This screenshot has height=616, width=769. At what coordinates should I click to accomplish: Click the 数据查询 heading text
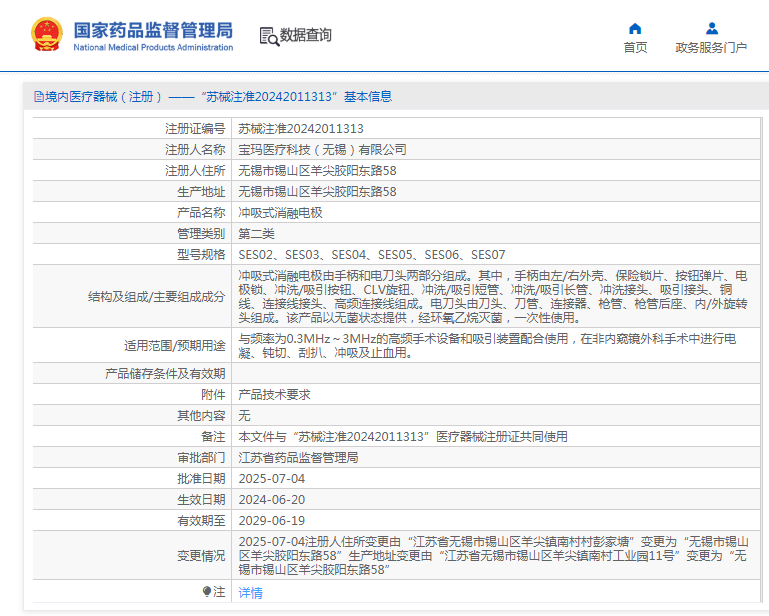306,35
